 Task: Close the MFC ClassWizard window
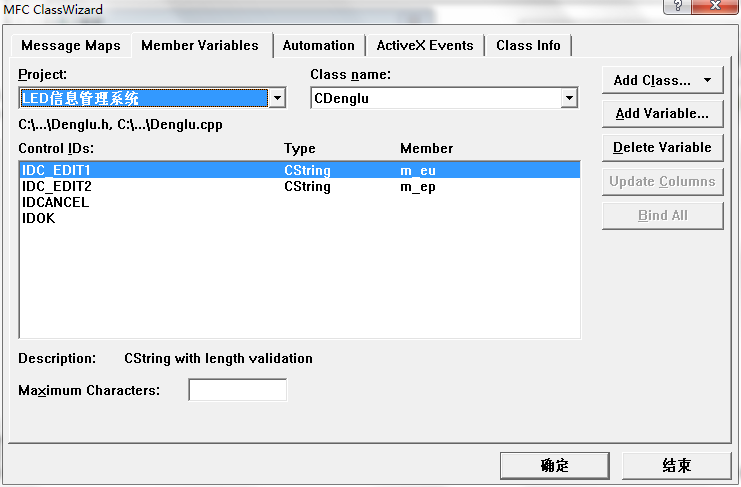[720, 7]
